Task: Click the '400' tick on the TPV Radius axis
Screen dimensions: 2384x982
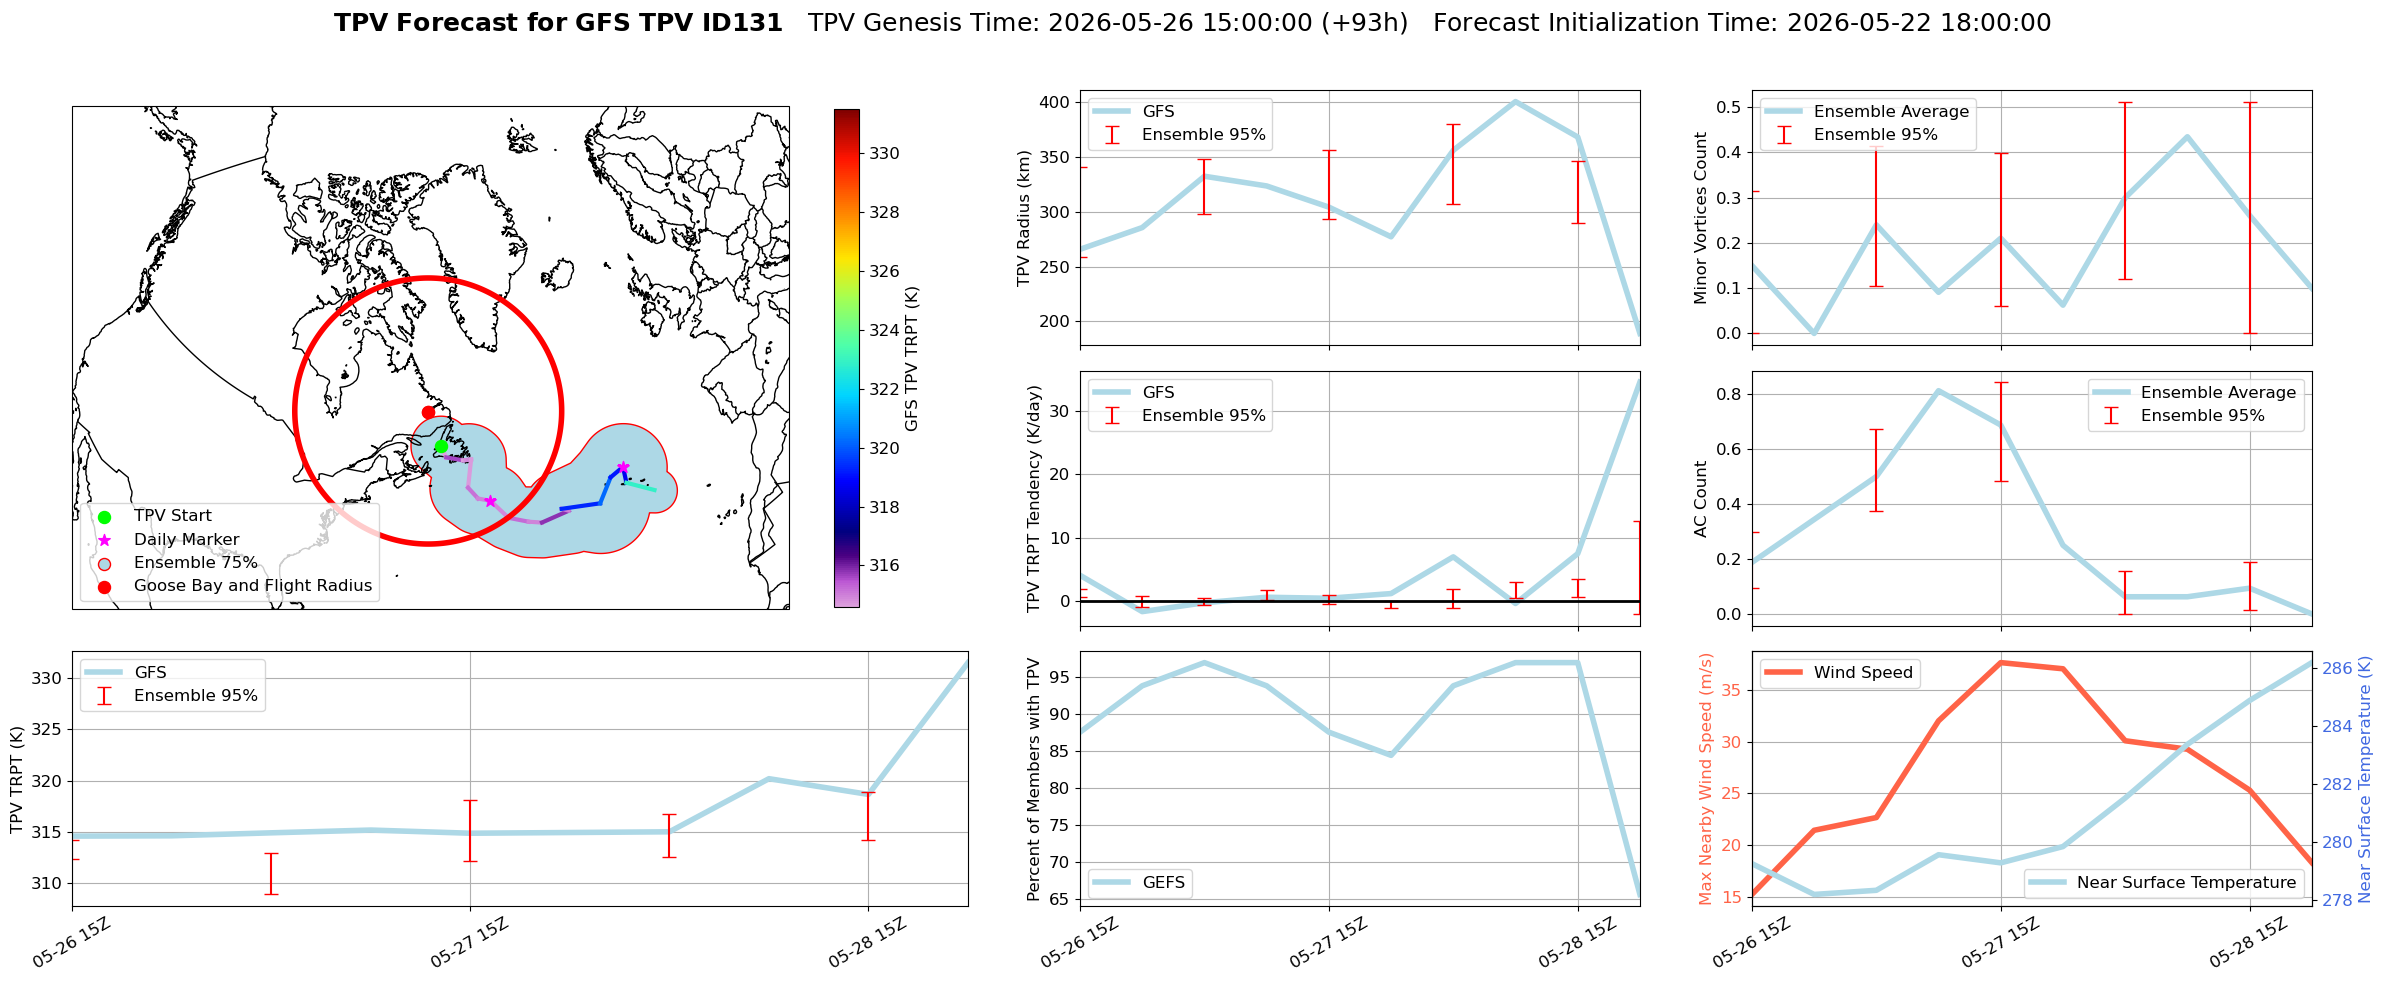Action: click(1055, 102)
